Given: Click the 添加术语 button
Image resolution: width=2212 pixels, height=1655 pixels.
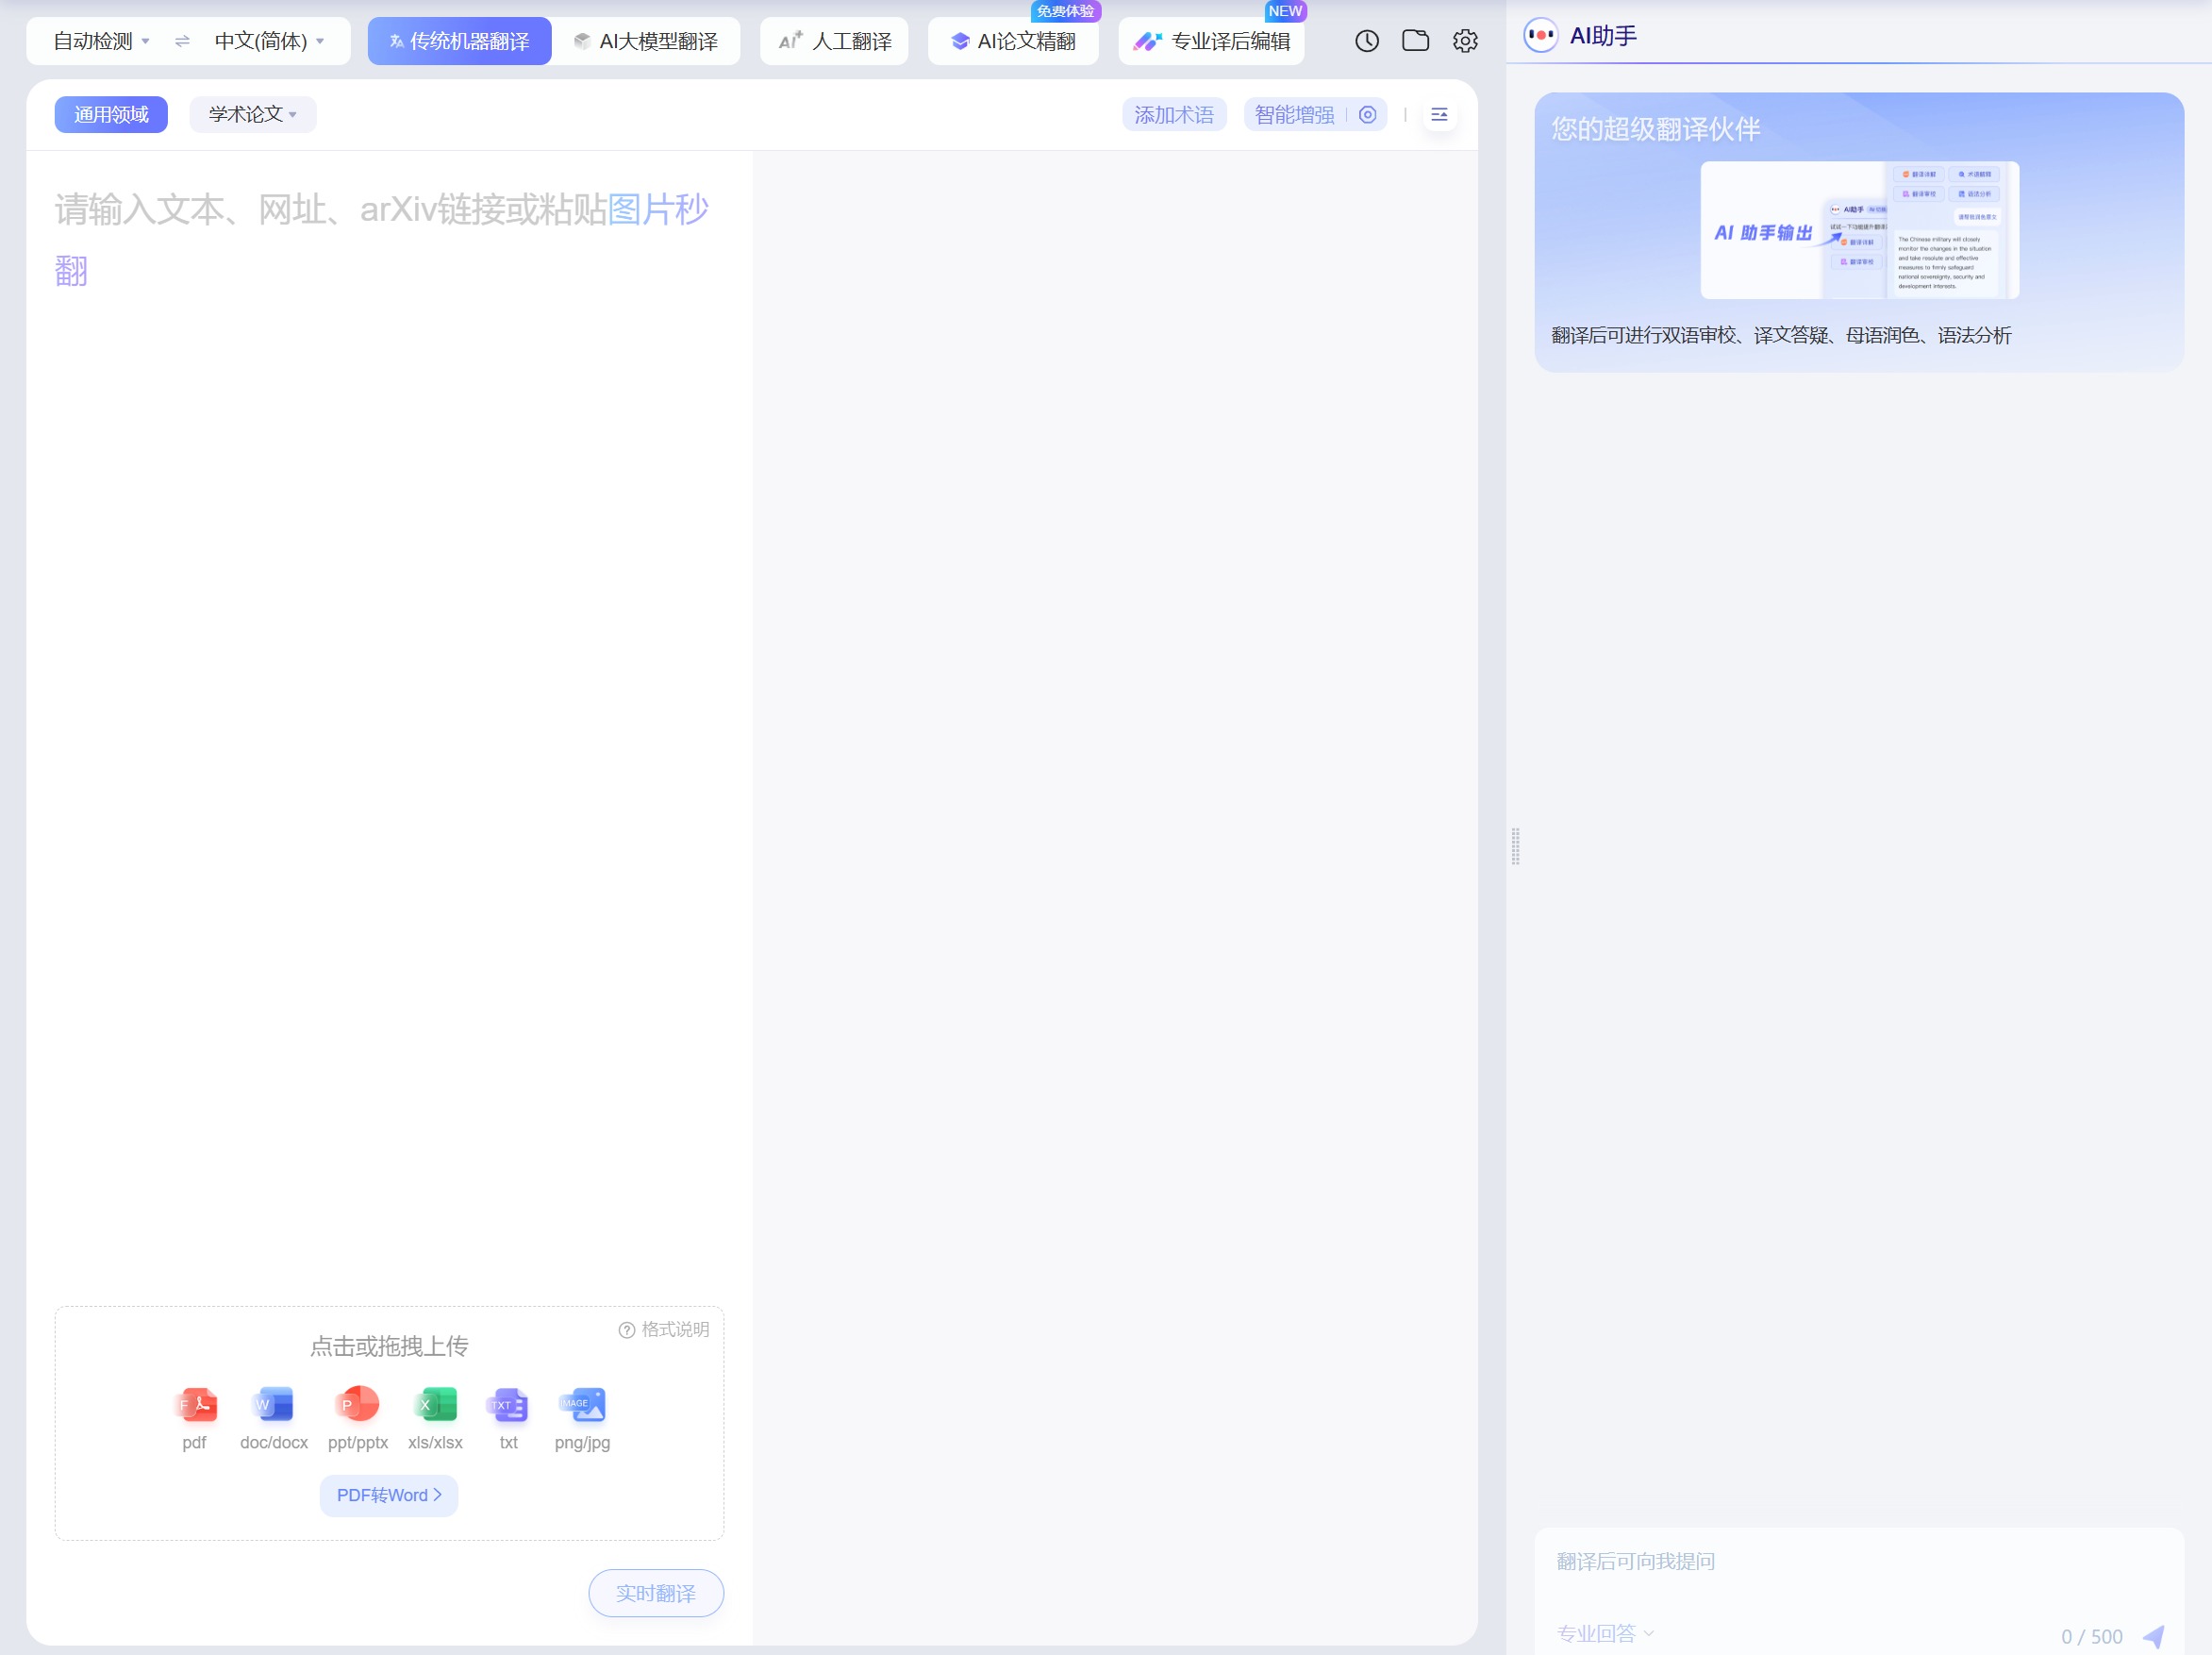Looking at the screenshot, I should [1173, 115].
